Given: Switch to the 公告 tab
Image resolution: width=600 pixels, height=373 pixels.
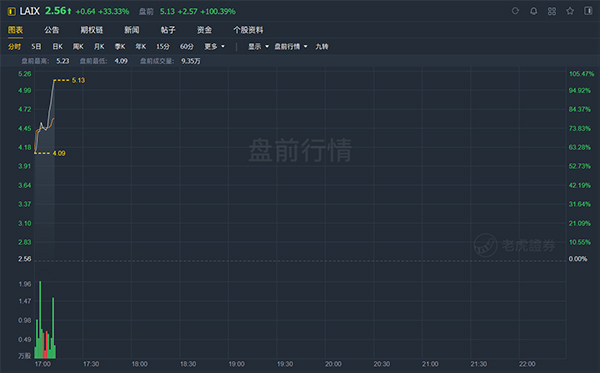Looking at the screenshot, I should click(51, 30).
